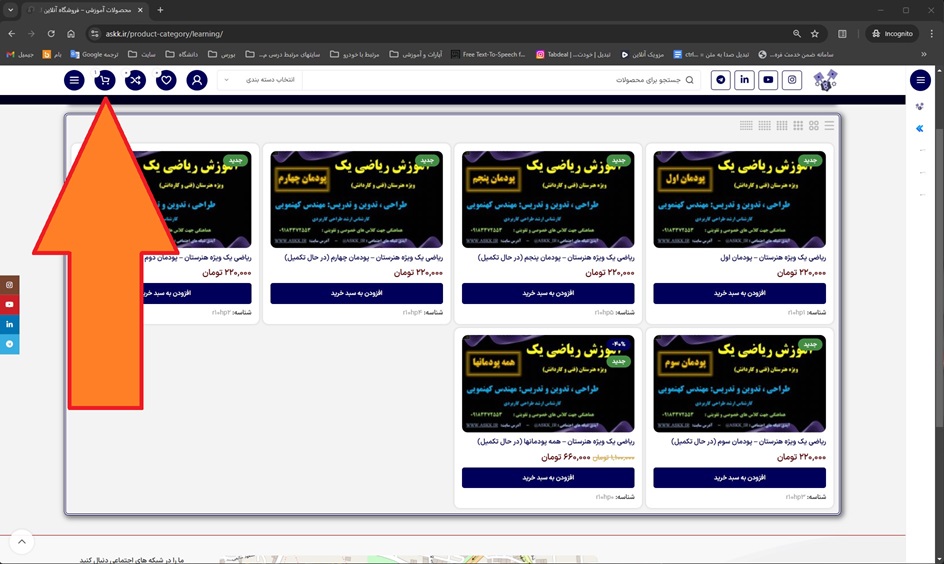
Task: Switch to two-column grid view
Action: pyautogui.click(x=814, y=126)
